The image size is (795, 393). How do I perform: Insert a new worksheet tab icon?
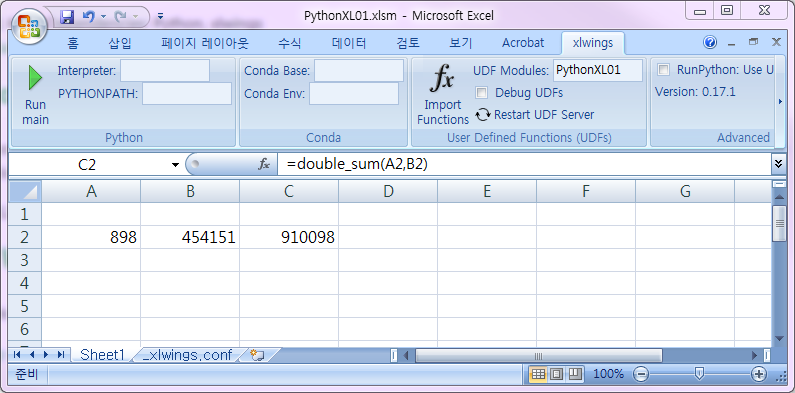point(258,355)
